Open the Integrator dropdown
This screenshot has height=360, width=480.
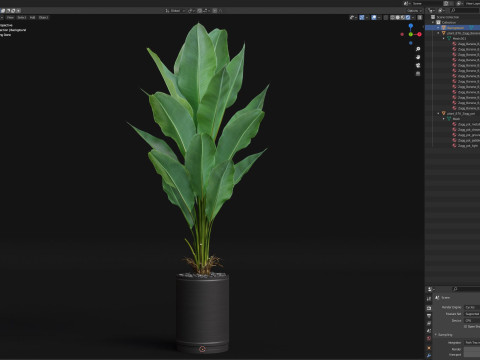(472, 342)
